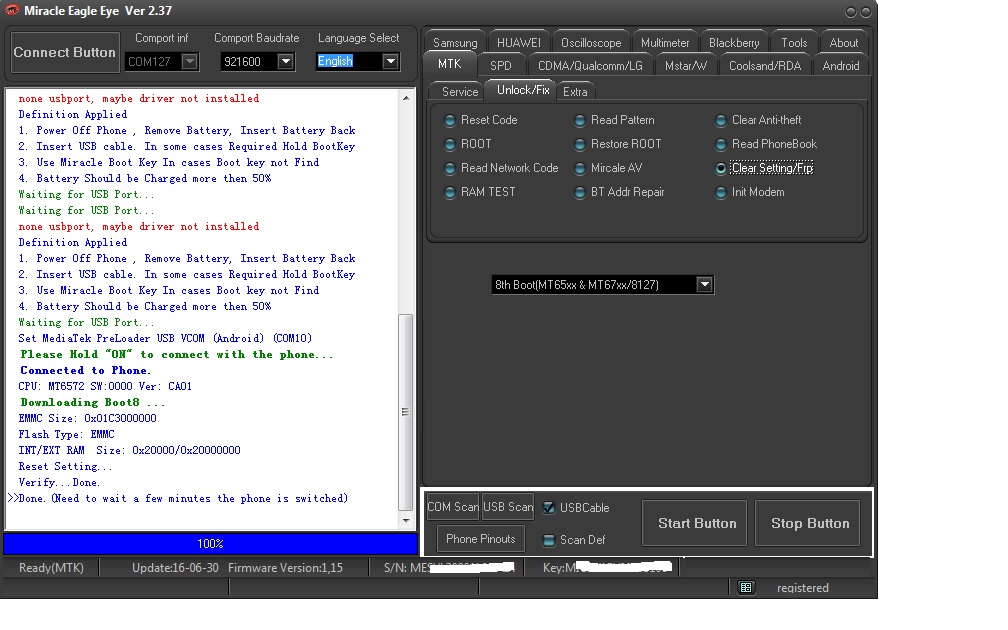Click the COM Scan button
The image size is (1008, 630).
coord(453,507)
